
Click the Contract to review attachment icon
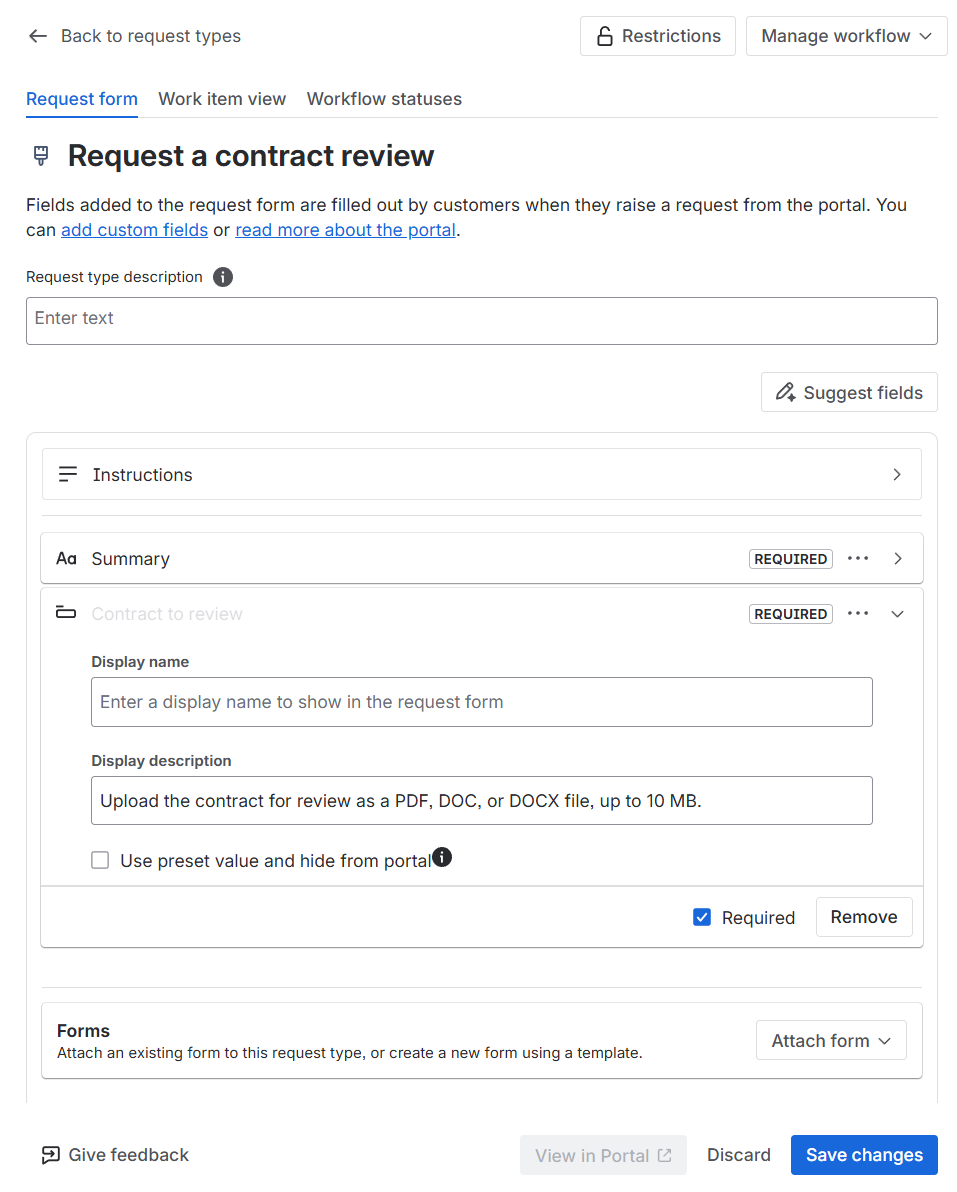66,612
